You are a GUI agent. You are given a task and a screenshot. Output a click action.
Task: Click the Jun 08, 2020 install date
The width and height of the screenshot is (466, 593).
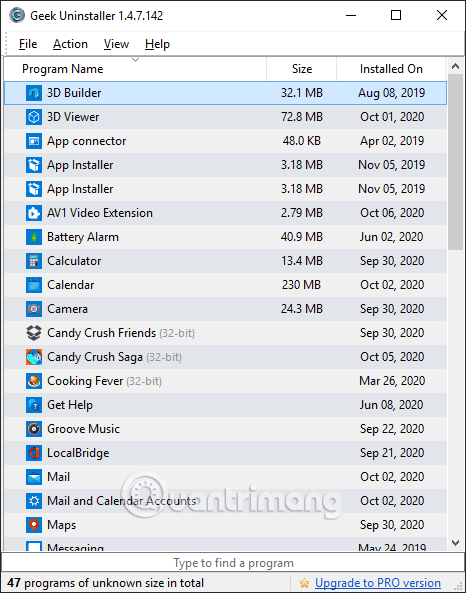pos(391,405)
